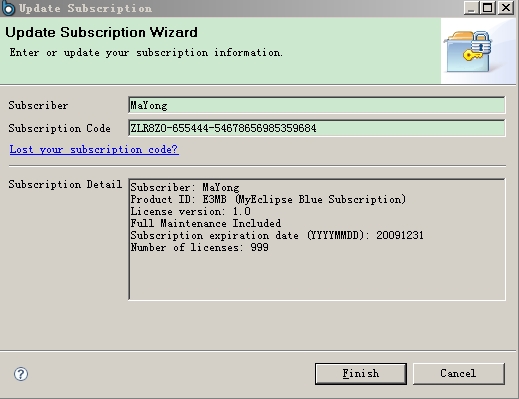519x399 pixels.
Task: Click the 'Subscription Detail' label
Action: [x=65, y=184]
